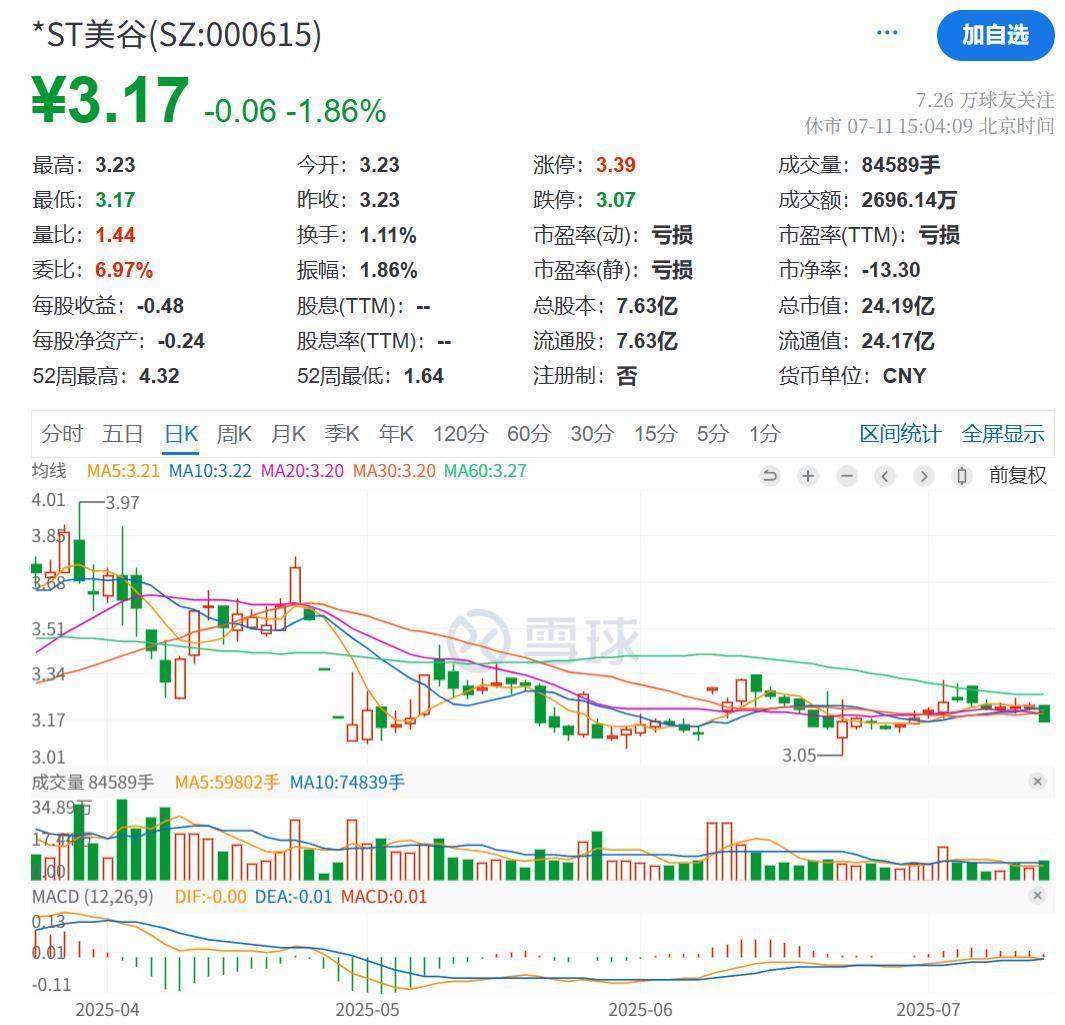Image resolution: width=1065 pixels, height=1025 pixels.
Task: Toggle the candlestick style icon
Action: click(962, 475)
